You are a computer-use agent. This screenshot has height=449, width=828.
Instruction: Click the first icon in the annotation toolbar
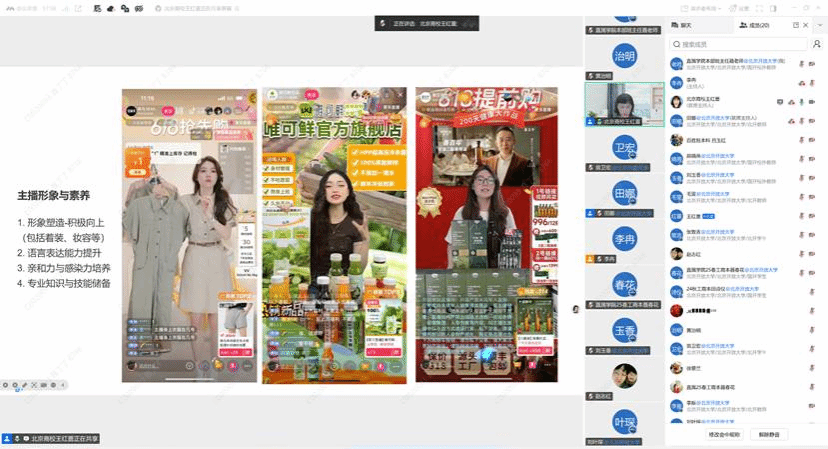6,385
